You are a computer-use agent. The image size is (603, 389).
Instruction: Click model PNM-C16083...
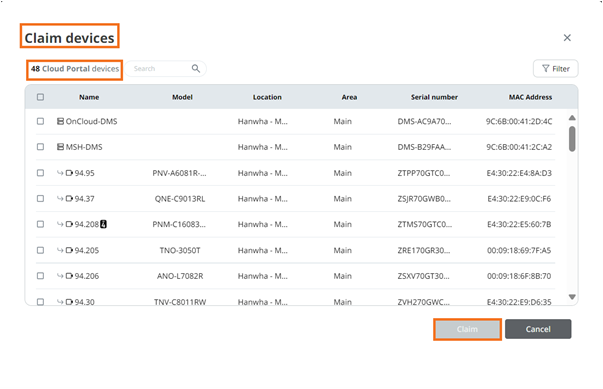click(179, 224)
